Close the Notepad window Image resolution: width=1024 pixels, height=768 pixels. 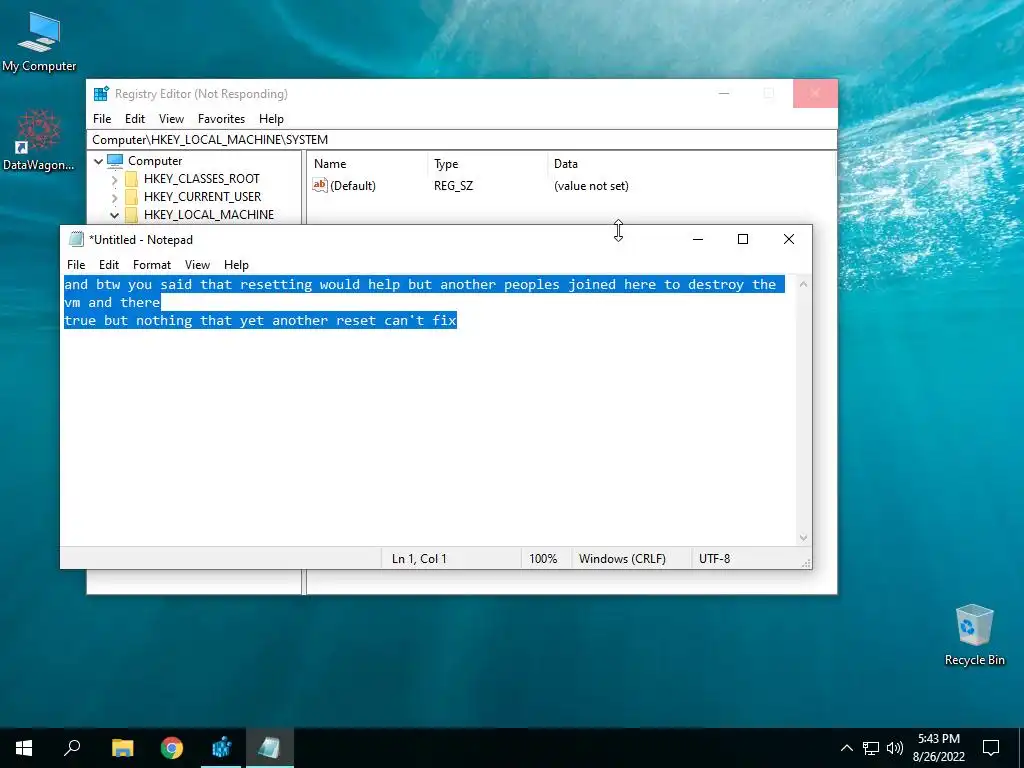click(789, 239)
